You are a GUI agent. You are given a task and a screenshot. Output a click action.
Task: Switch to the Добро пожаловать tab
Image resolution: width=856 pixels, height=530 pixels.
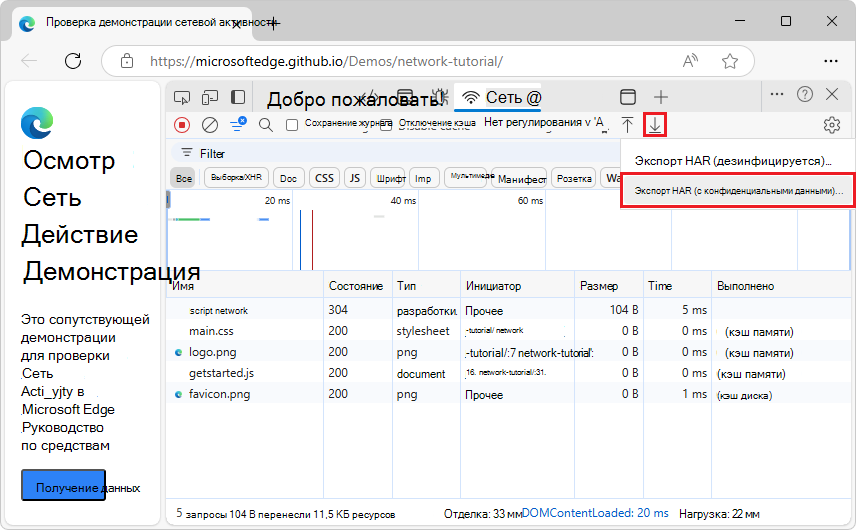355,99
